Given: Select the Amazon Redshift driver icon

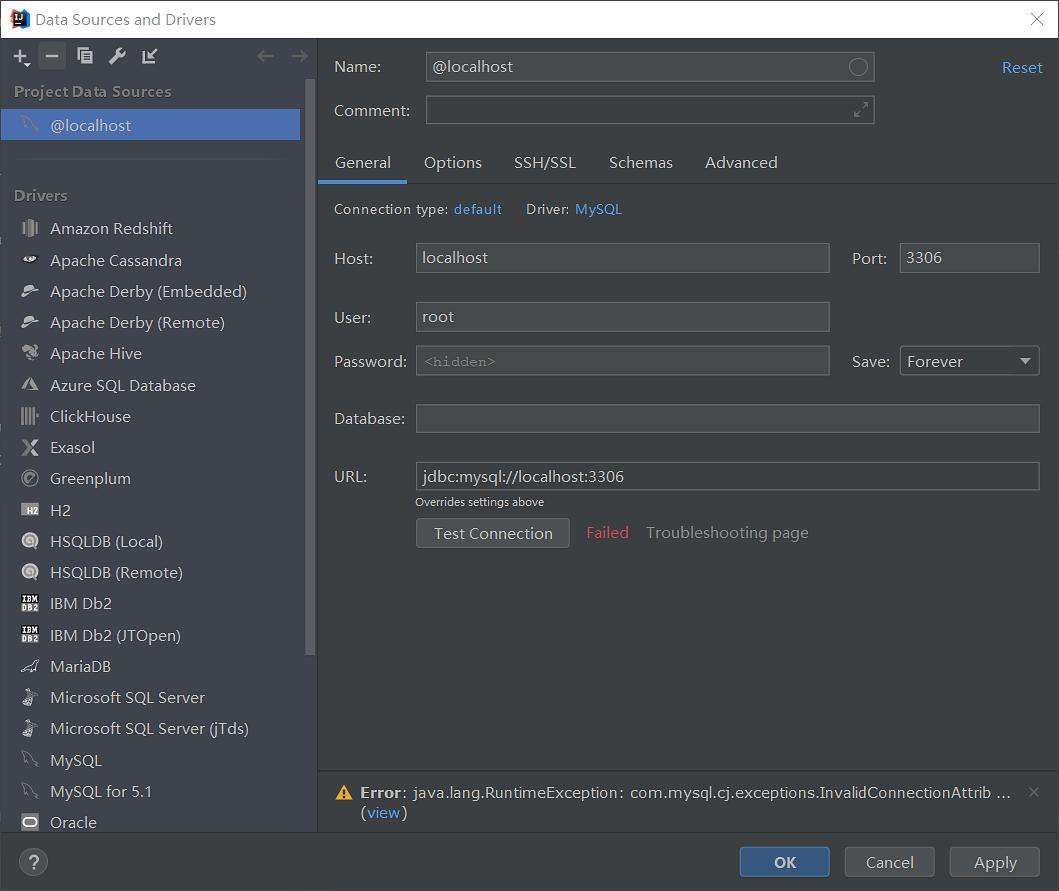Looking at the screenshot, I should coord(30,228).
